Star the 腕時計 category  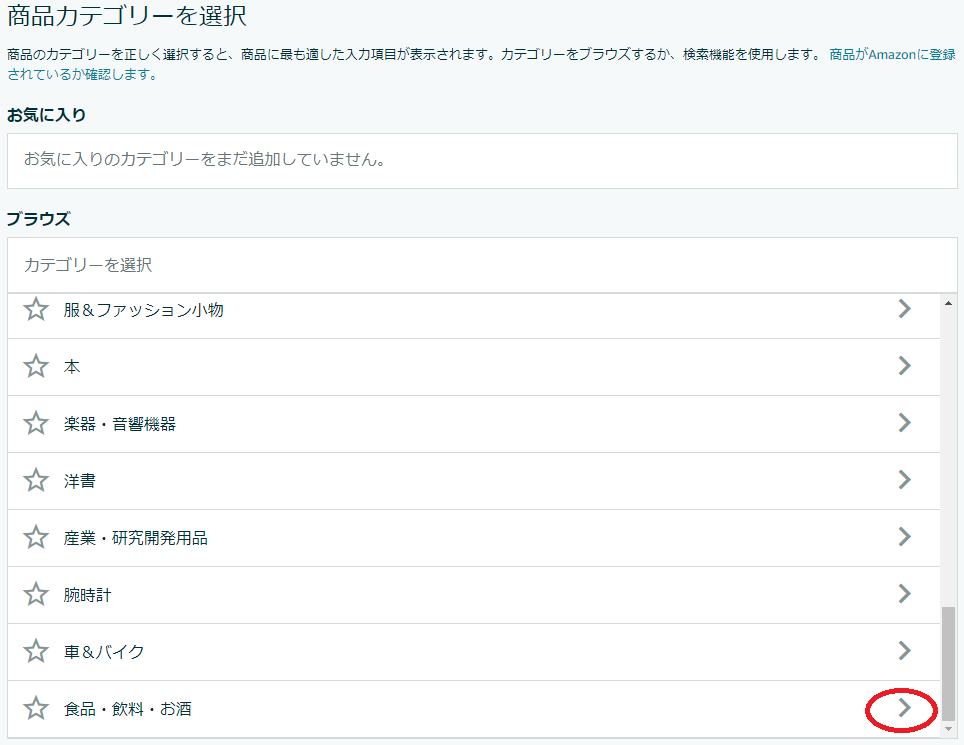(36, 594)
